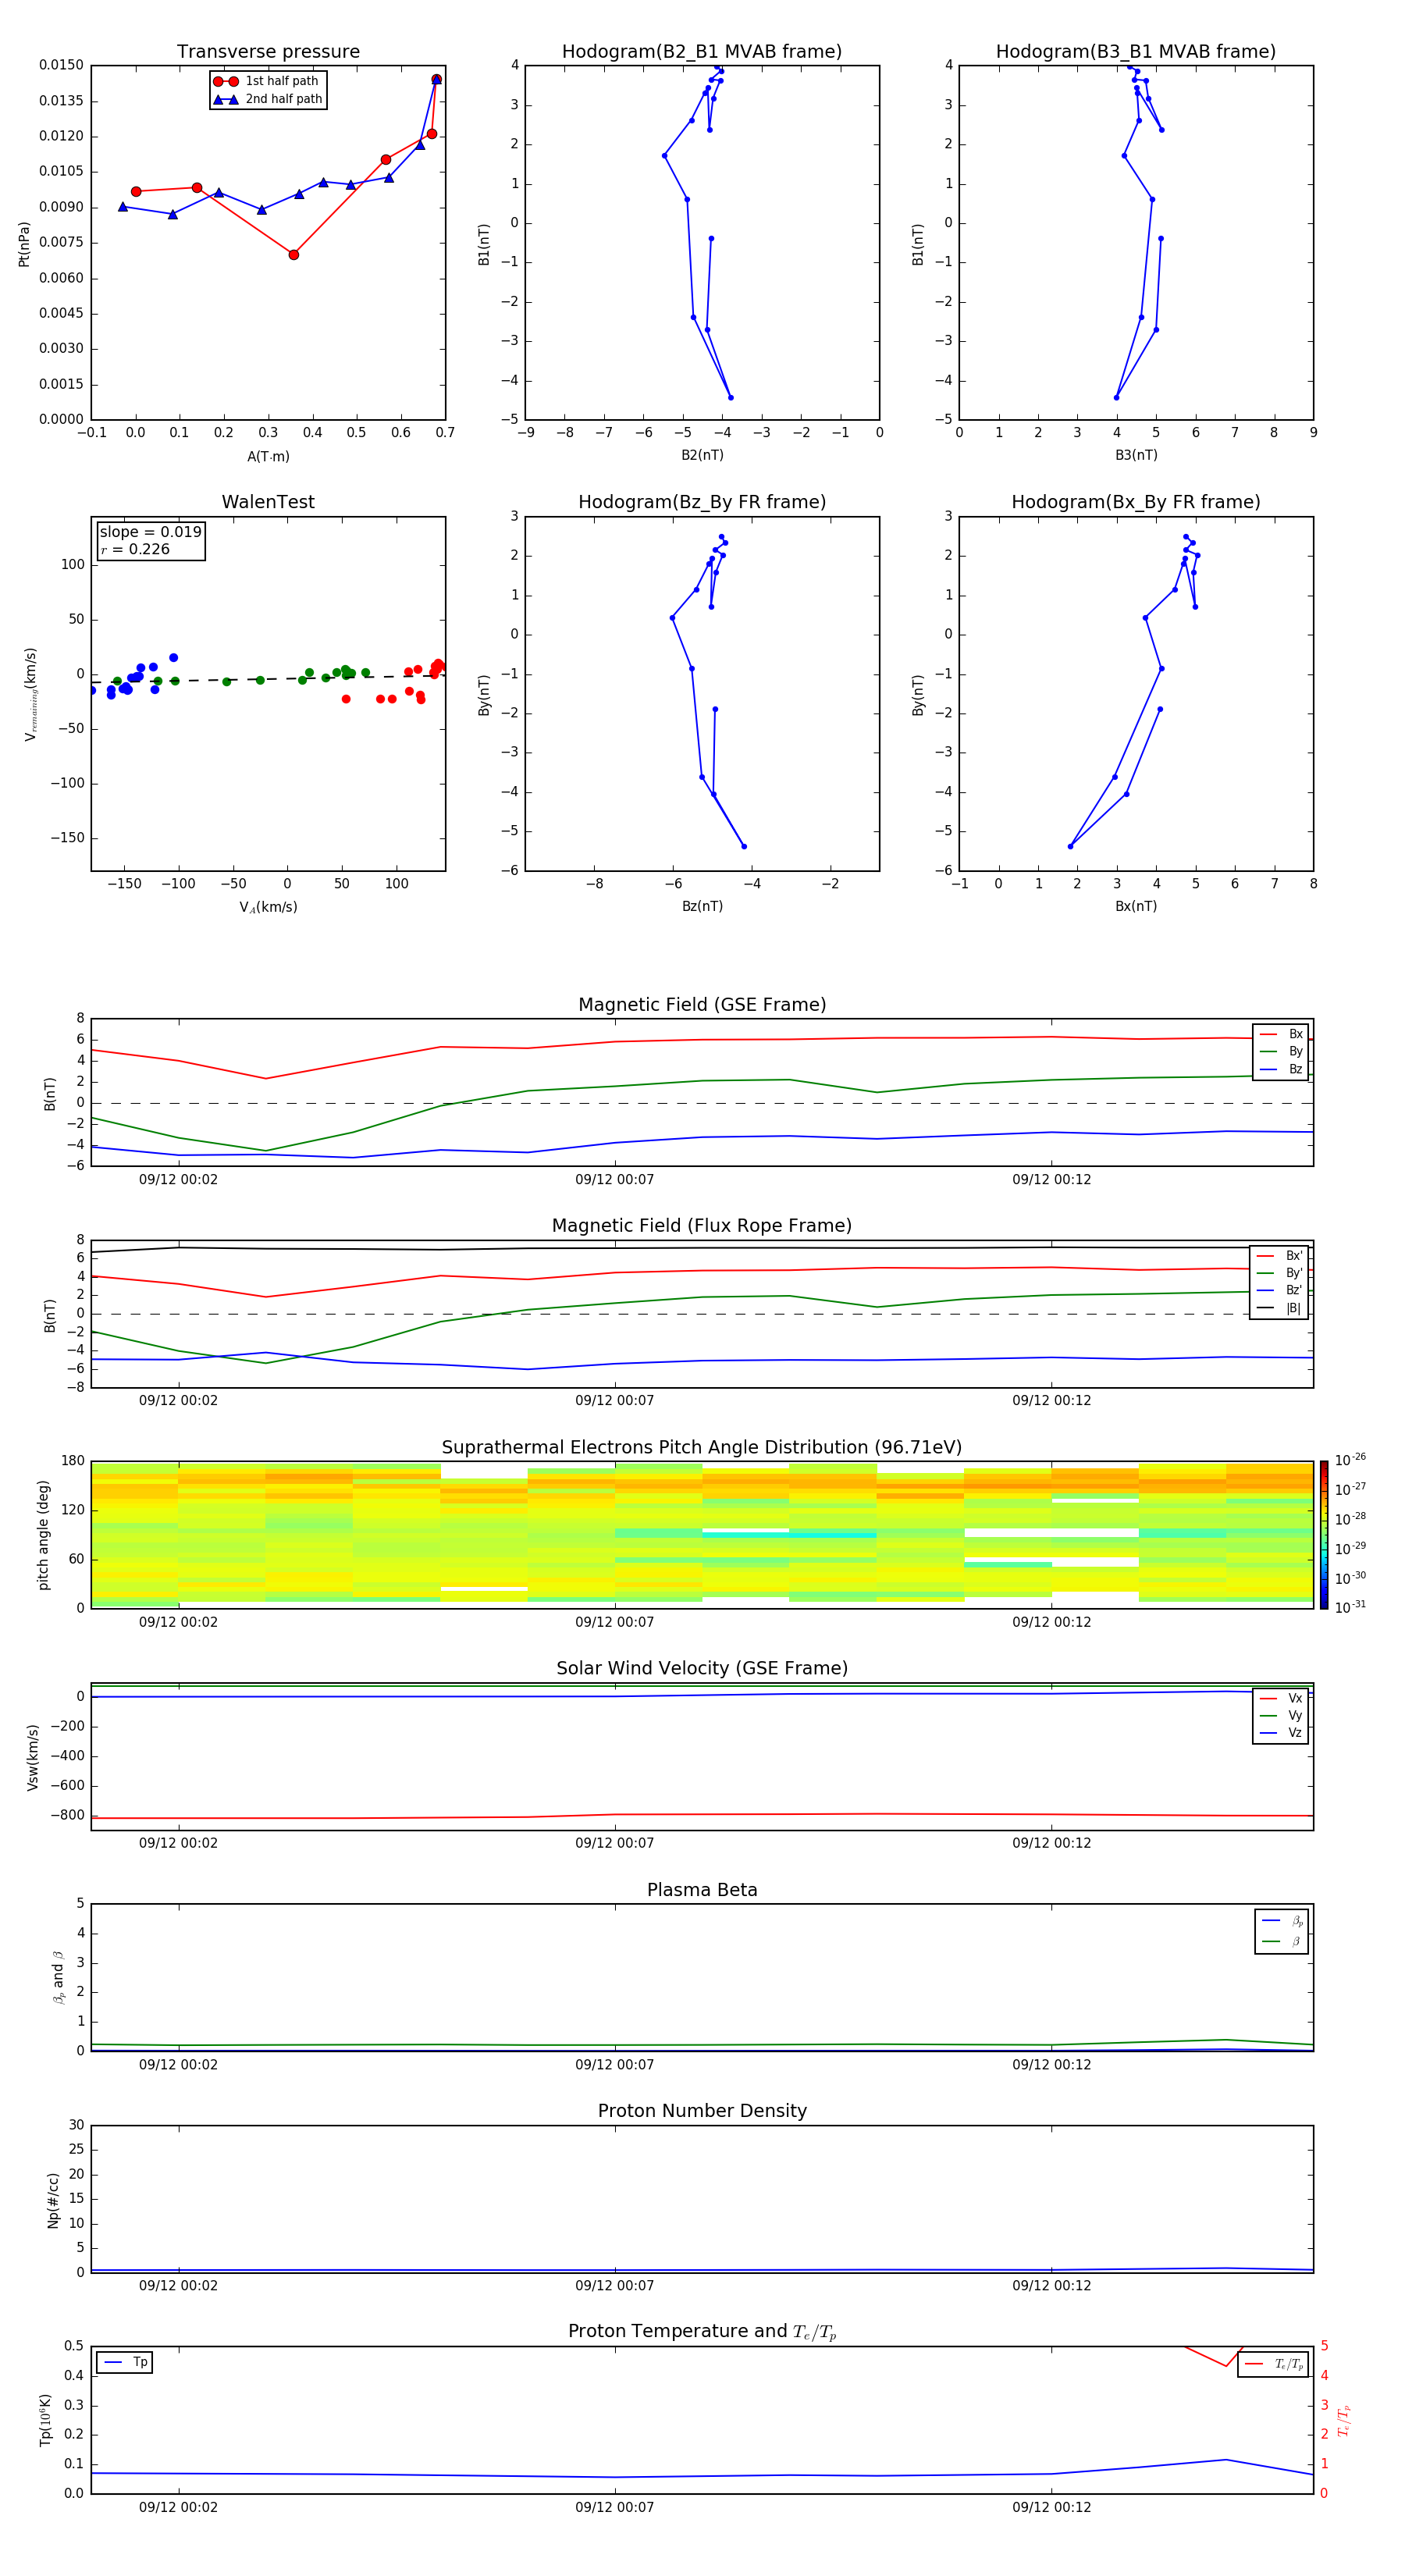Click the 'Proton Number Density' title
The image size is (1405, 2576).
click(702, 2111)
